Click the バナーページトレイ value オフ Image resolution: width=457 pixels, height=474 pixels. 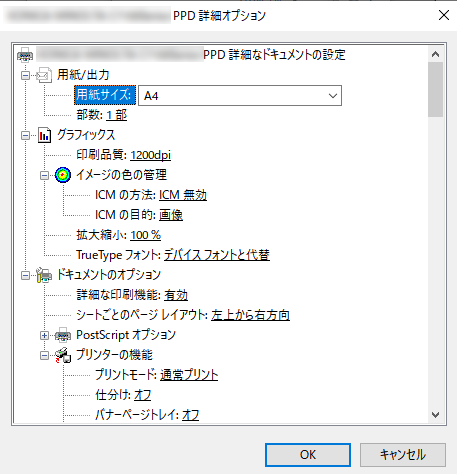point(190,415)
